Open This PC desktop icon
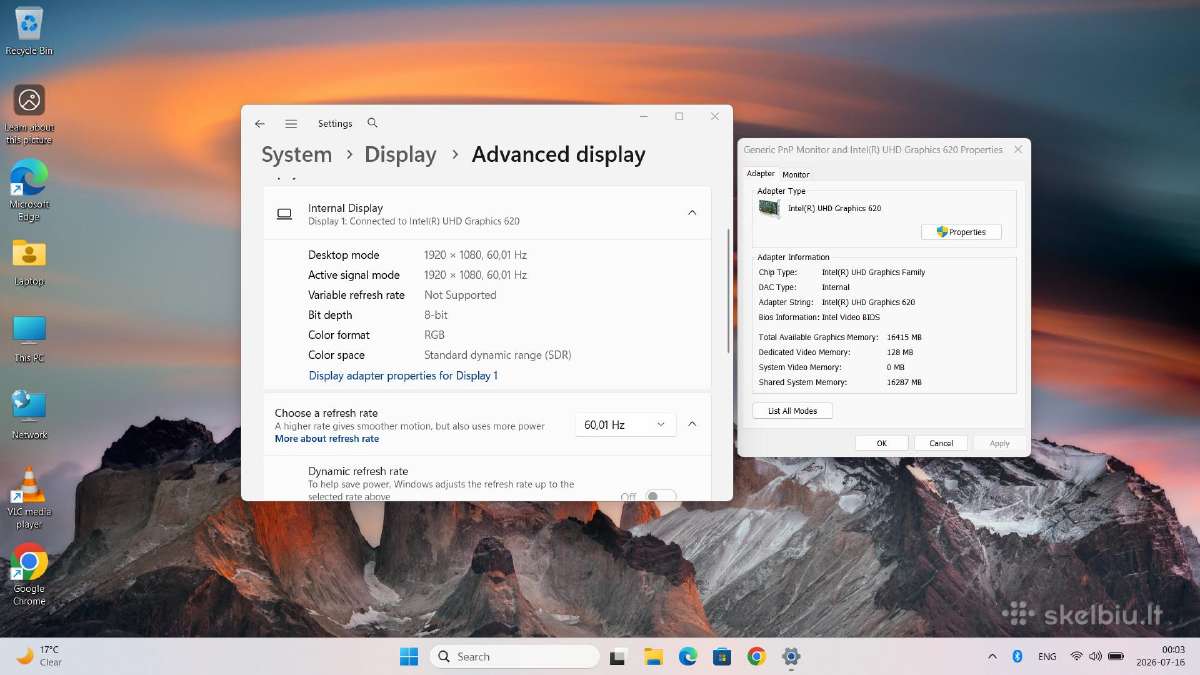Screen dimensions: 1200x675 (29, 339)
